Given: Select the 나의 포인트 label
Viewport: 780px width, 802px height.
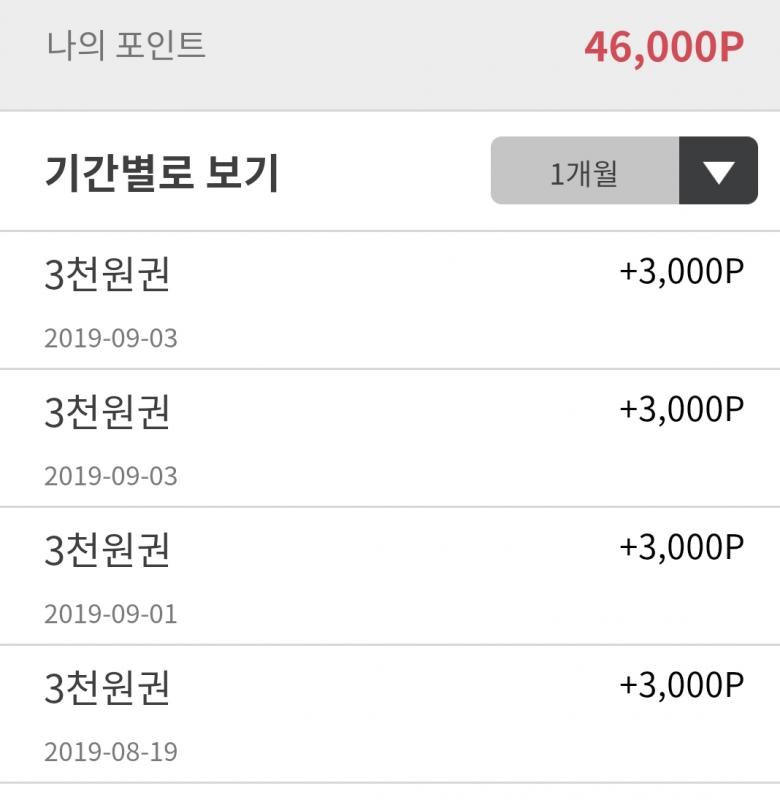Looking at the screenshot, I should click(x=126, y=46).
